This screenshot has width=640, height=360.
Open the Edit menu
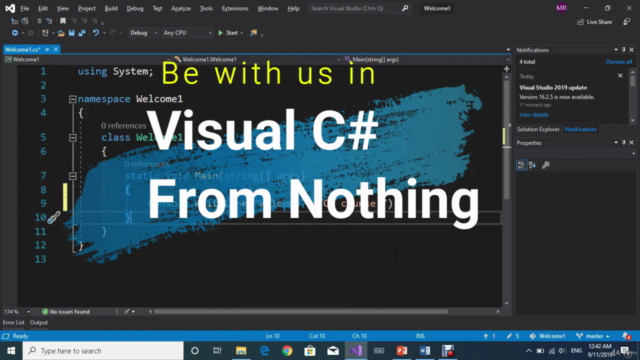(42, 8)
